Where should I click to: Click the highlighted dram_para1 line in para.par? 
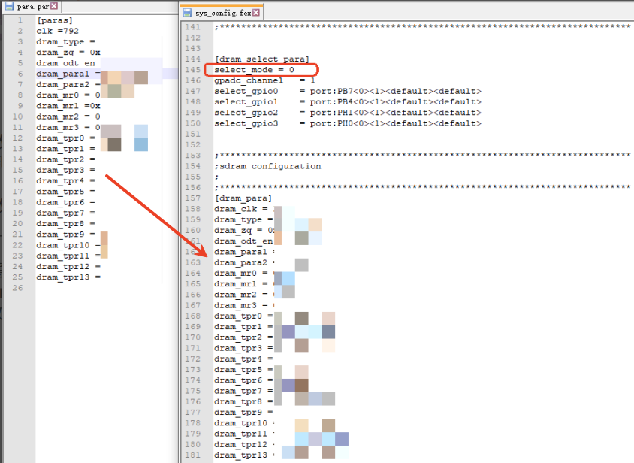tap(64, 74)
